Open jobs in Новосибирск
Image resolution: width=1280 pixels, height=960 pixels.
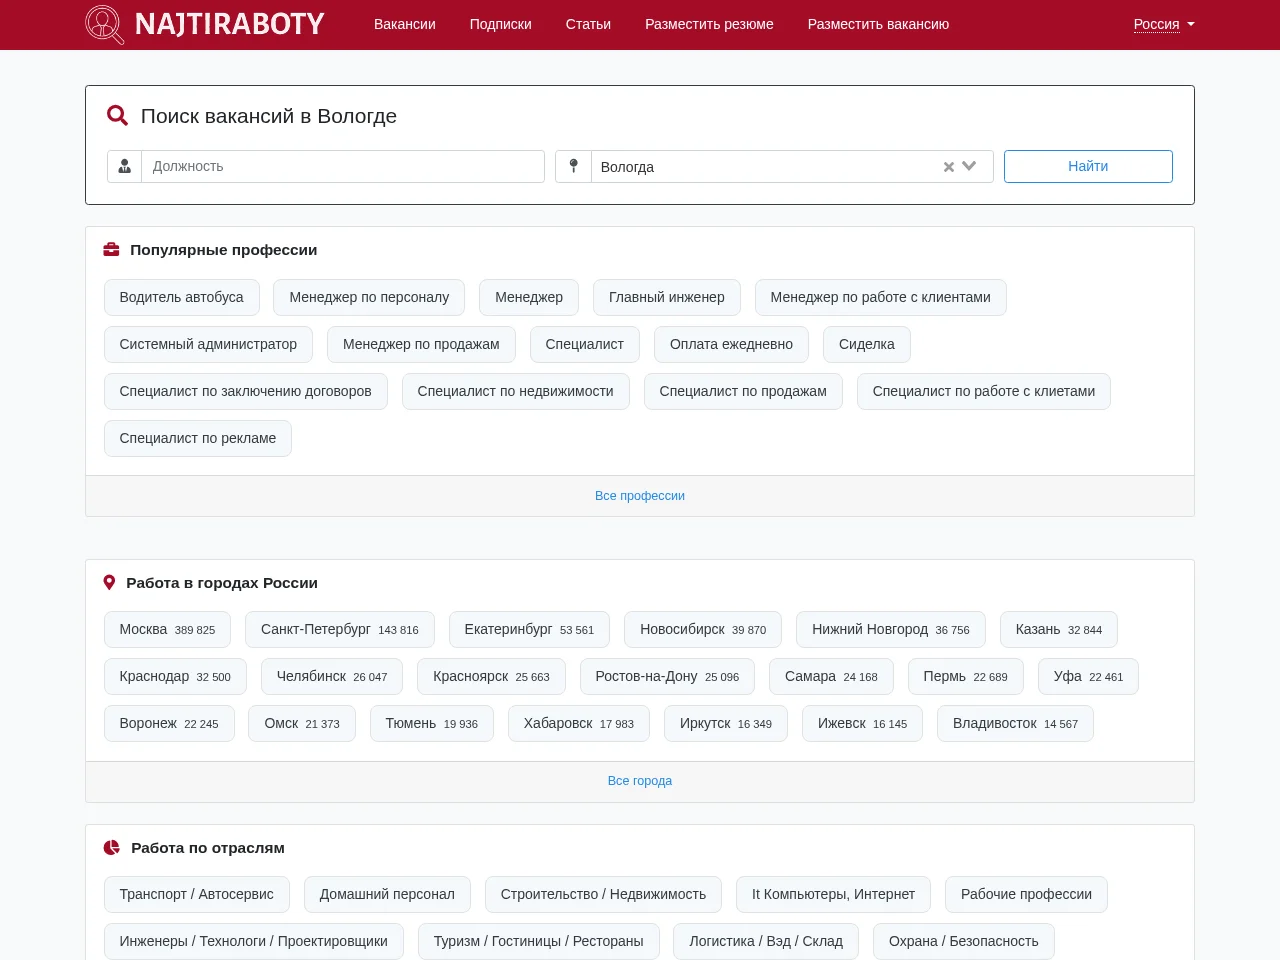tap(703, 630)
